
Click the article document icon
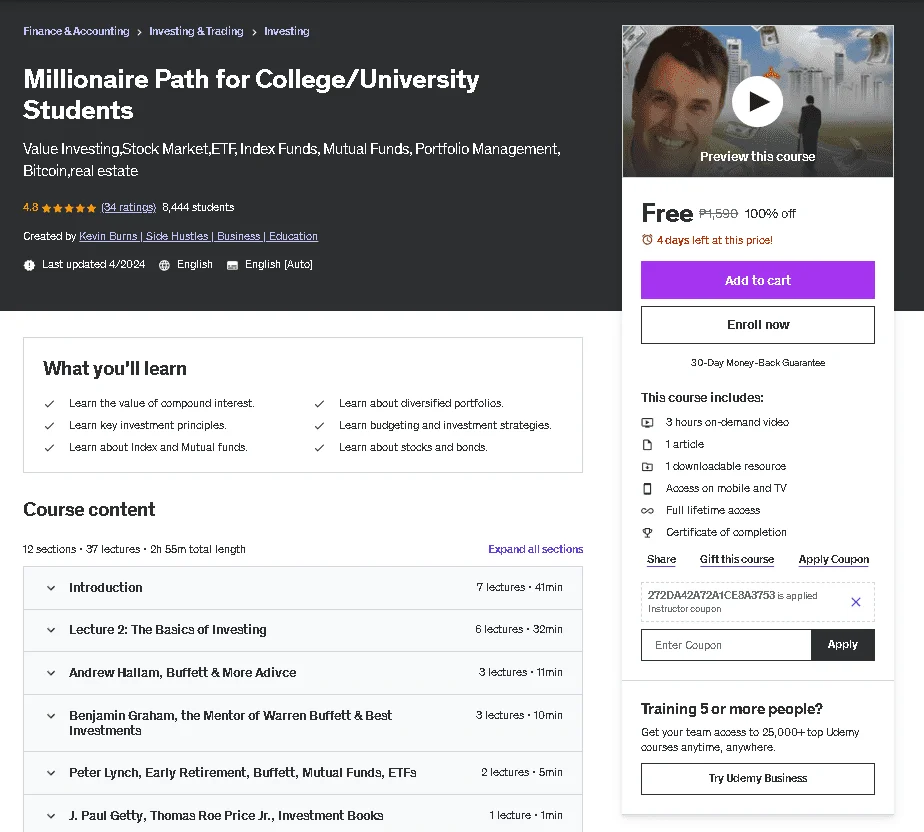coord(647,444)
